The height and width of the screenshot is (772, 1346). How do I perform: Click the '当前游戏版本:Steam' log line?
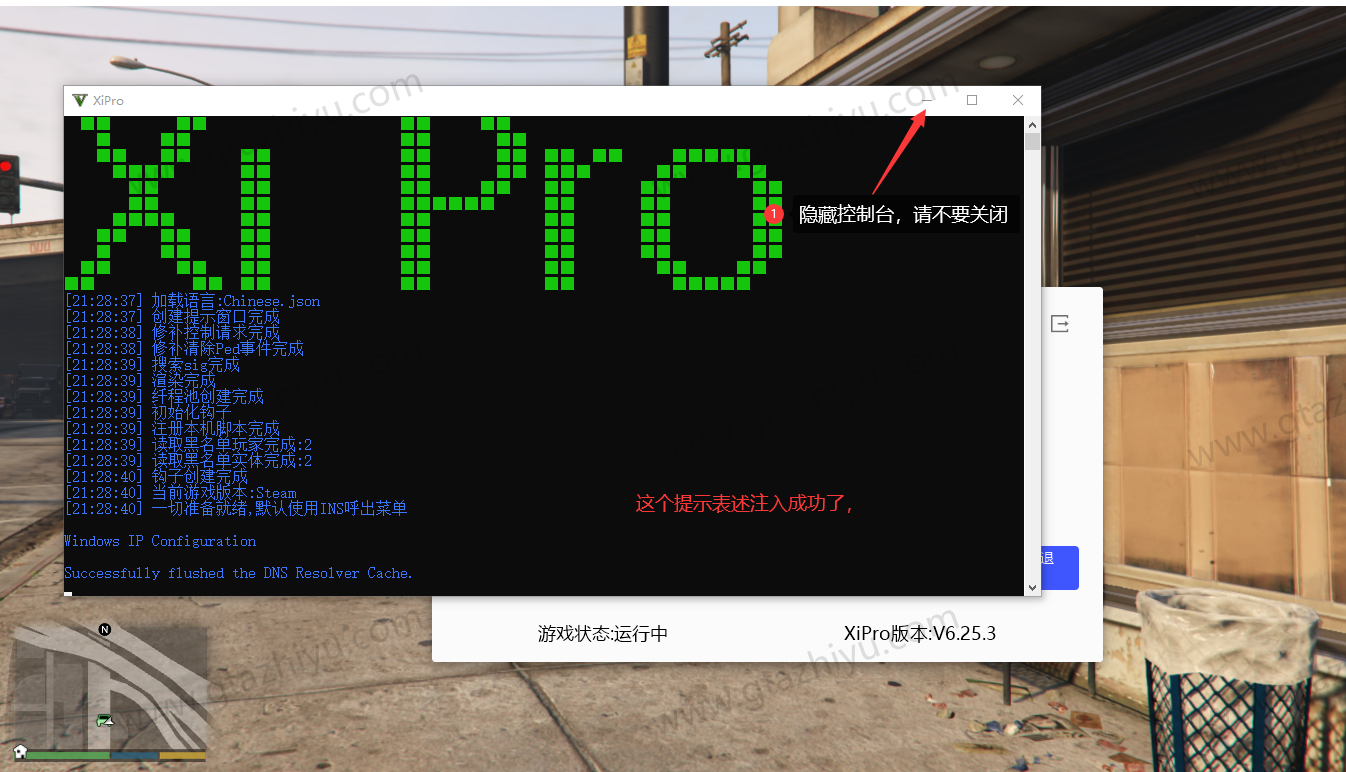point(180,493)
